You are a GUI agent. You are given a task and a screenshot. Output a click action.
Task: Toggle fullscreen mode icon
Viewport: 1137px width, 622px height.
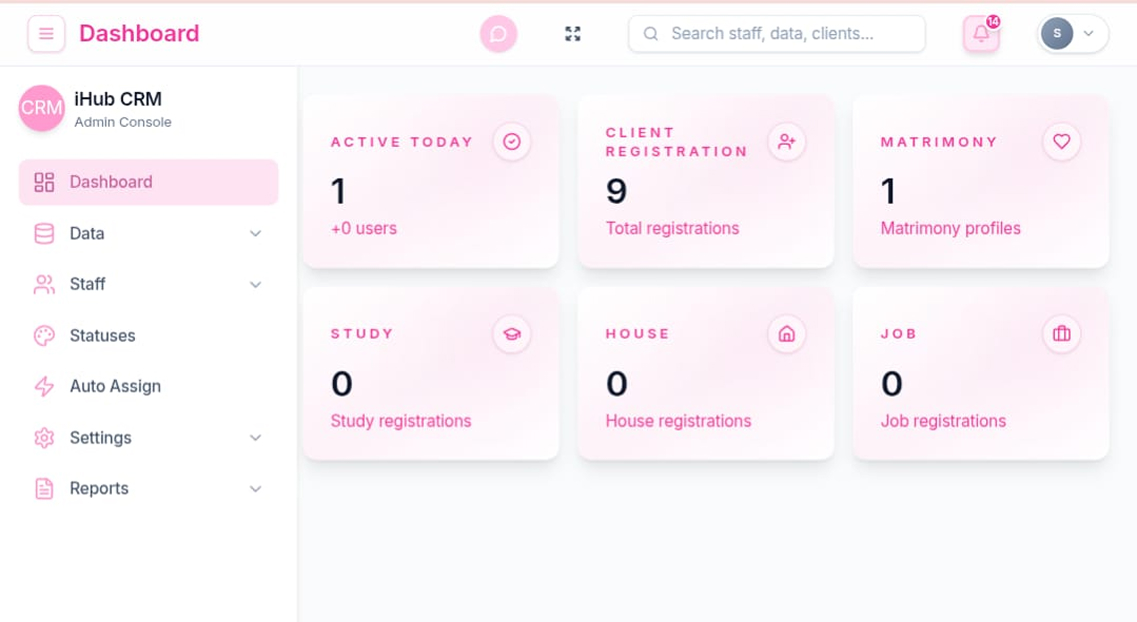click(x=573, y=34)
